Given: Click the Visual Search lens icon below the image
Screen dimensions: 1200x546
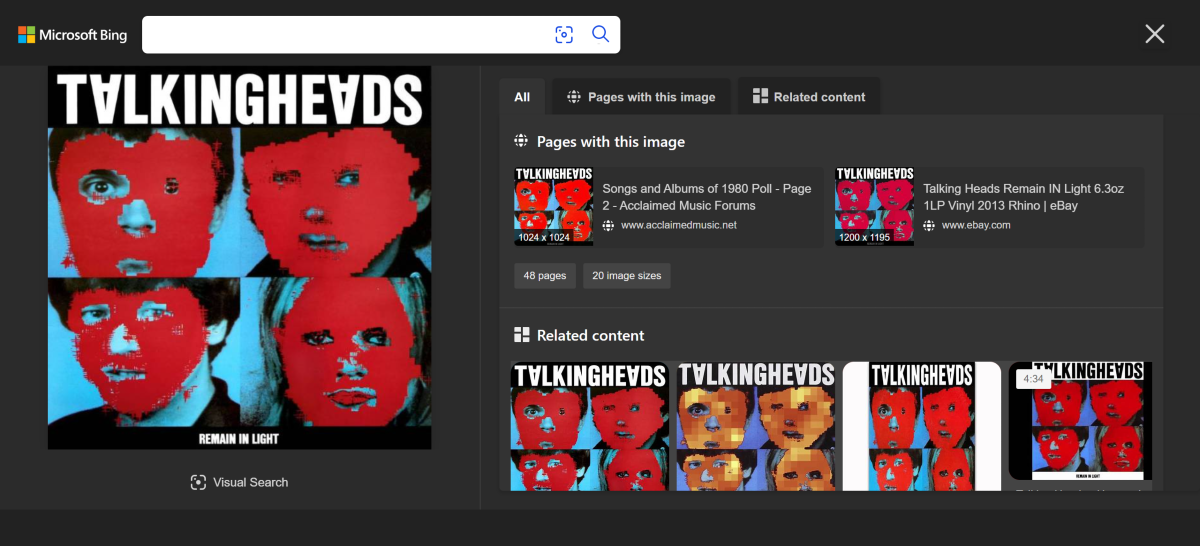Looking at the screenshot, I should tap(198, 482).
